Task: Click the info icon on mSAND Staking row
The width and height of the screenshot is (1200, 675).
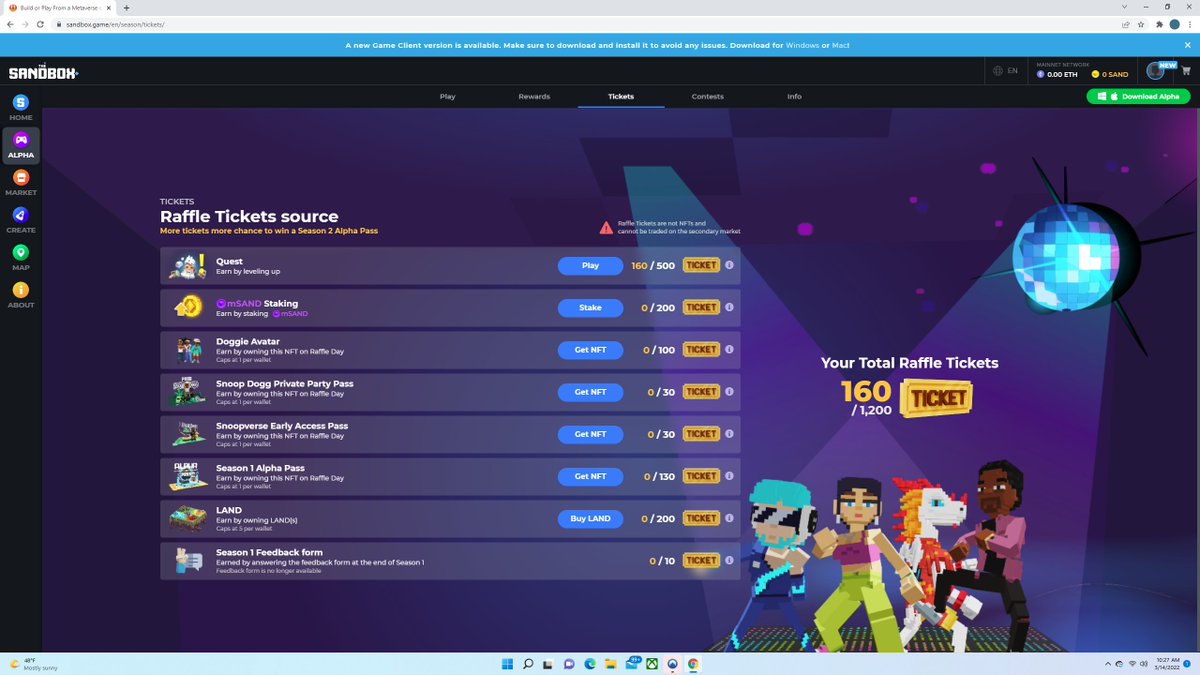Action: pos(729,307)
